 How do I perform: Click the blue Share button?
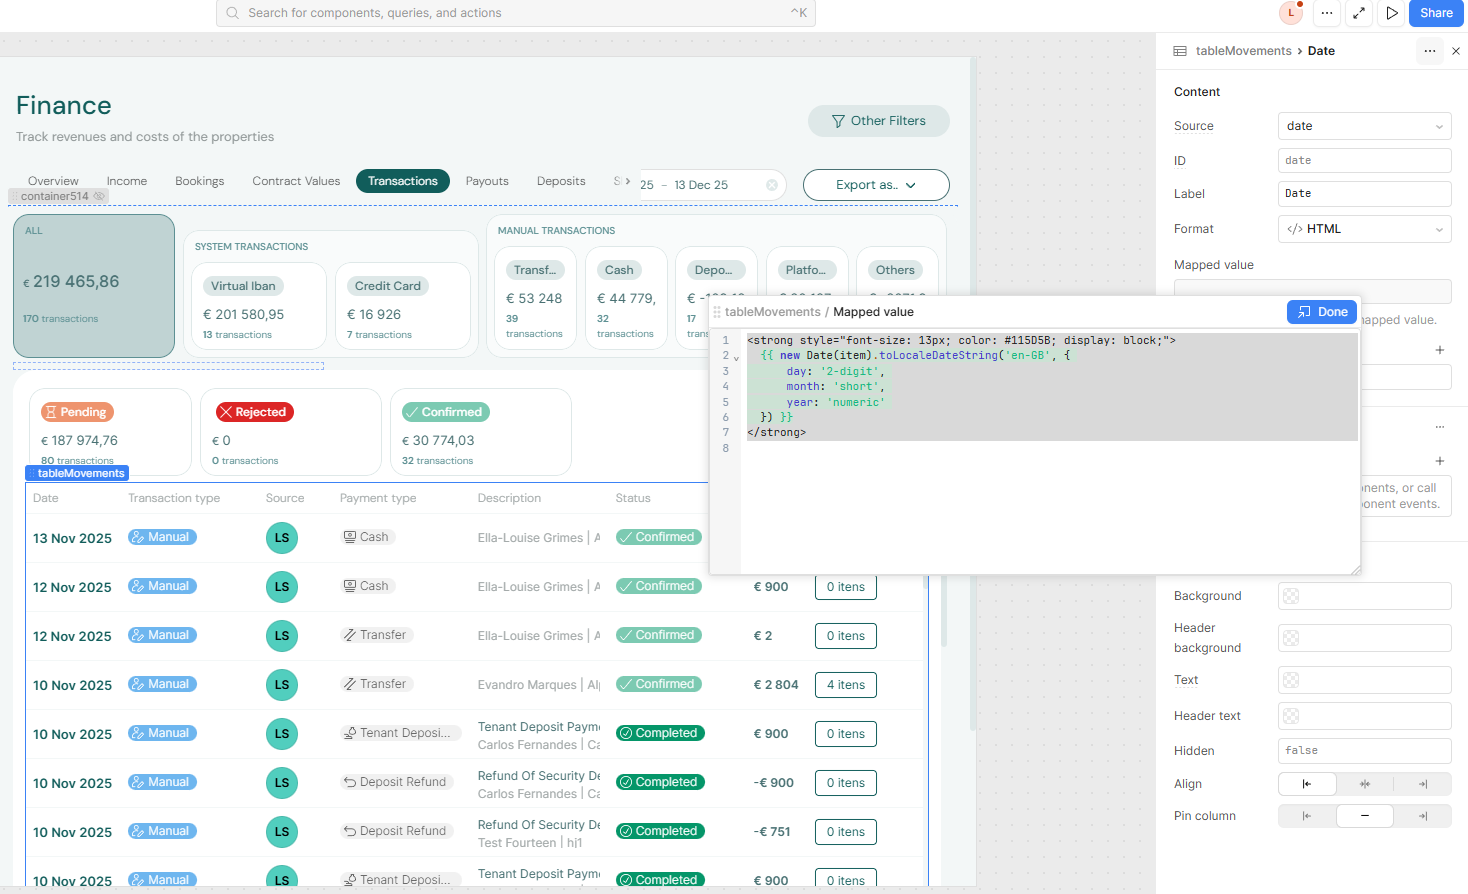tap(1435, 13)
